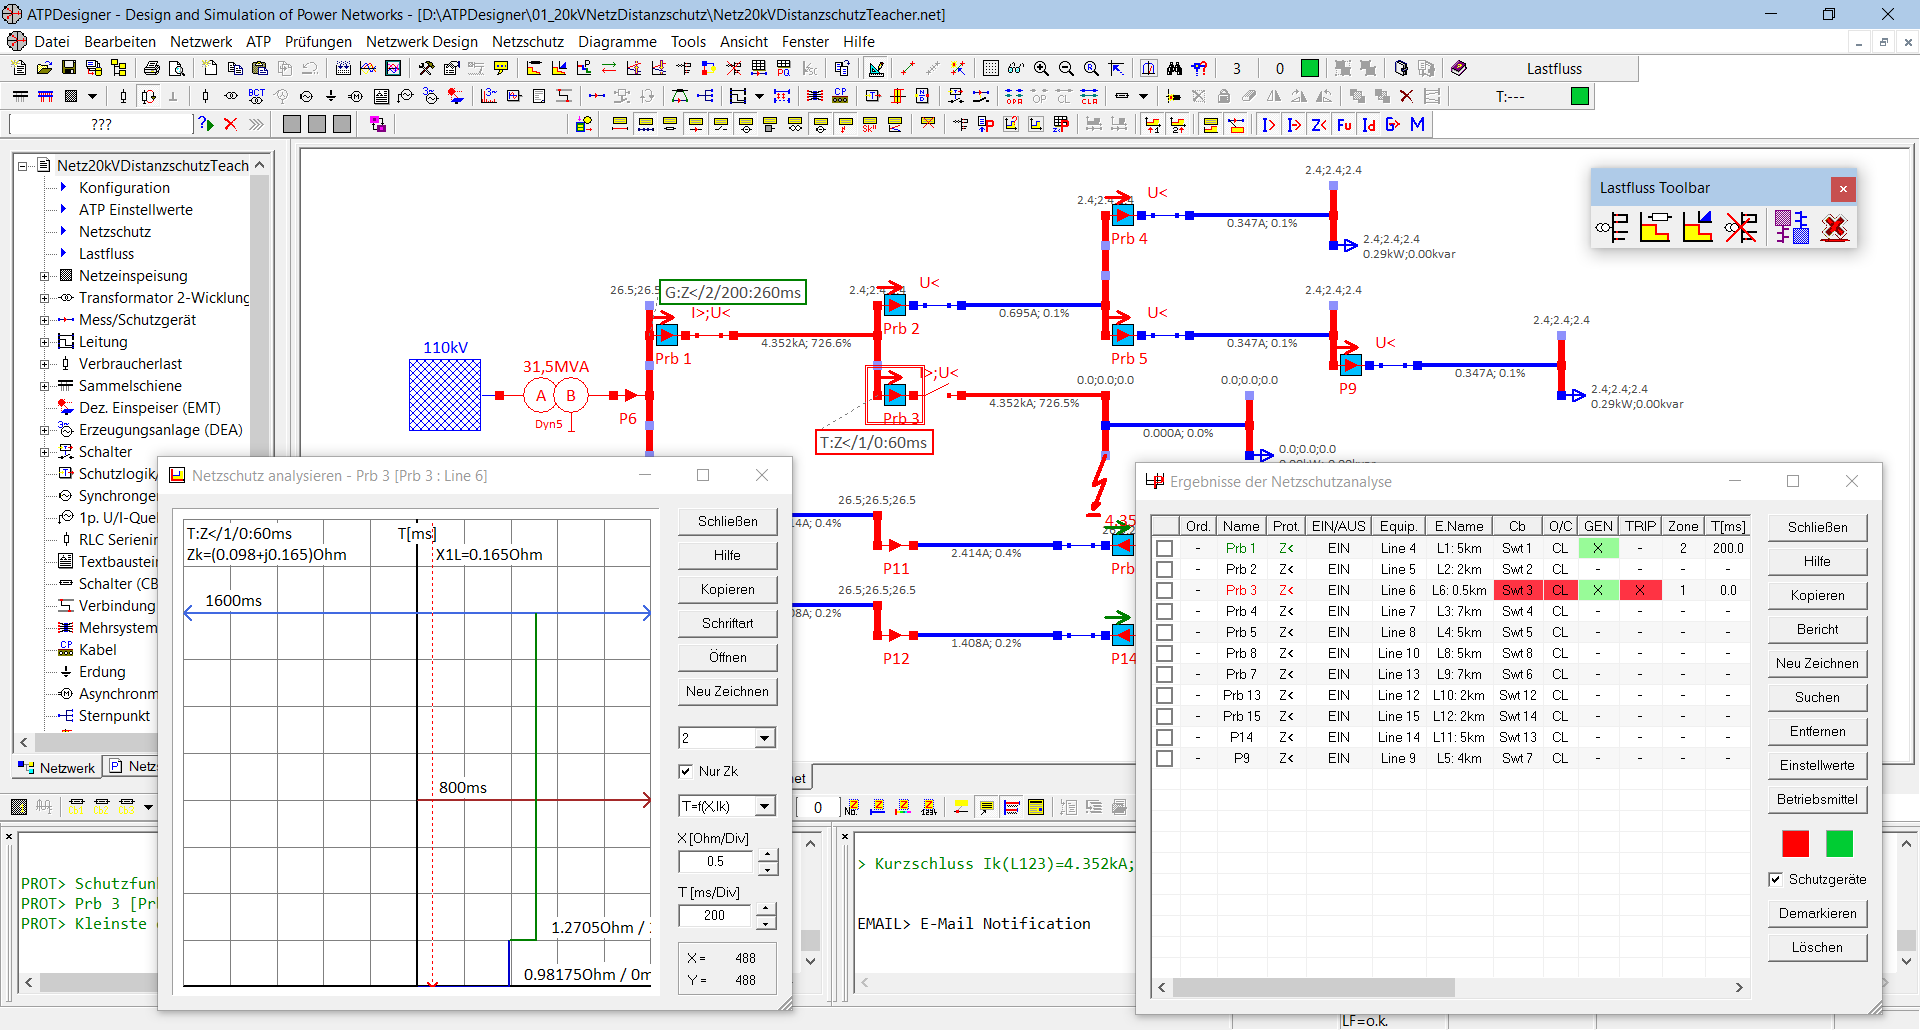1920x1032 pixels.
Task: Click the Bericht button
Action: pyautogui.click(x=1817, y=629)
